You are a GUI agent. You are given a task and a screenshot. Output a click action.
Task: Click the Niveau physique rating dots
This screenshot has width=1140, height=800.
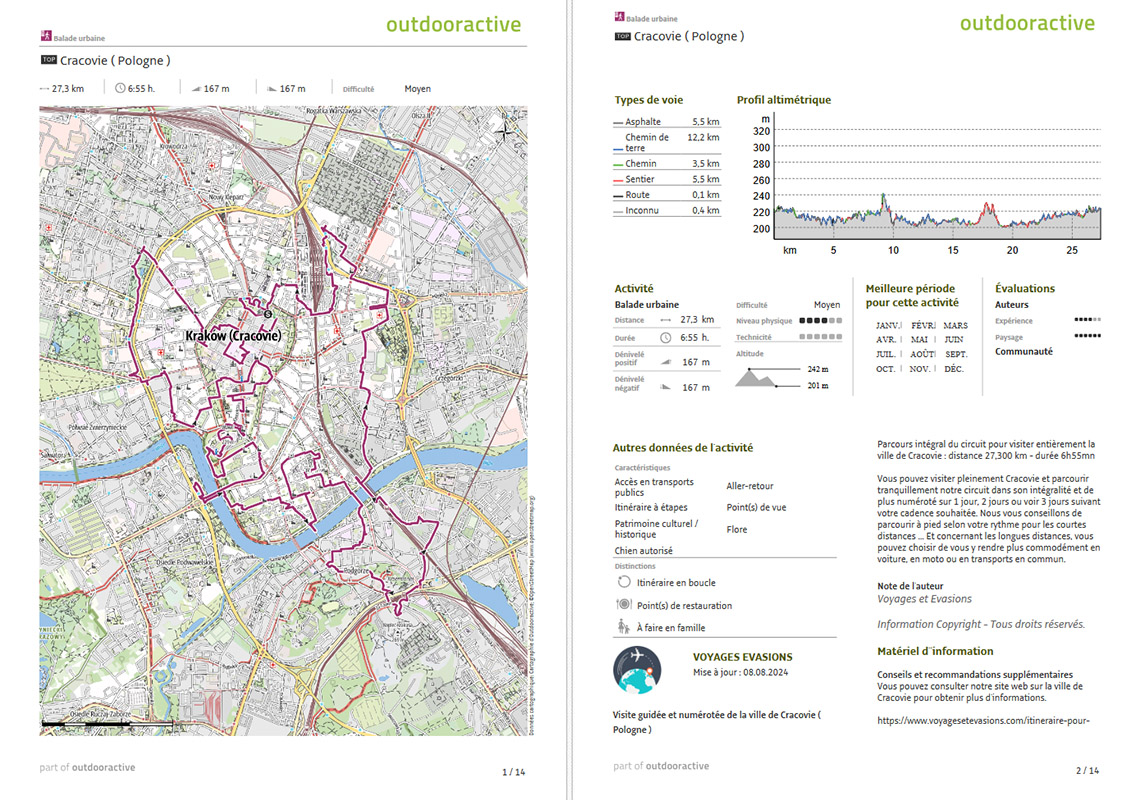[x=821, y=321]
